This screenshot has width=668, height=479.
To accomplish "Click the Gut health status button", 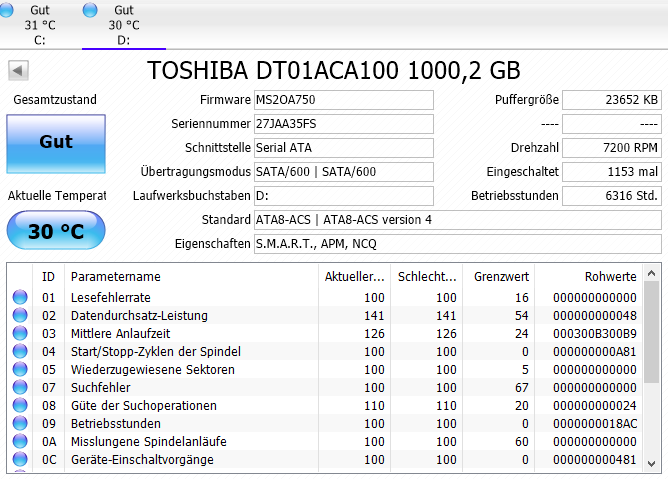I will coord(56,144).
